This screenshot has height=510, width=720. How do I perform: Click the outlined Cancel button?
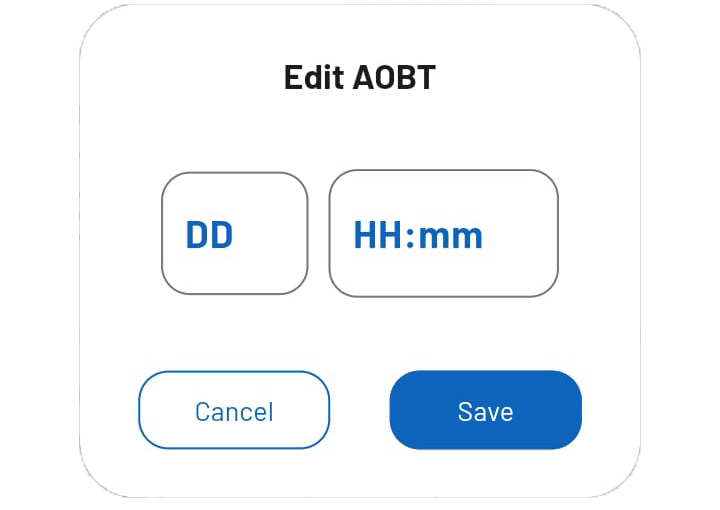(x=234, y=410)
